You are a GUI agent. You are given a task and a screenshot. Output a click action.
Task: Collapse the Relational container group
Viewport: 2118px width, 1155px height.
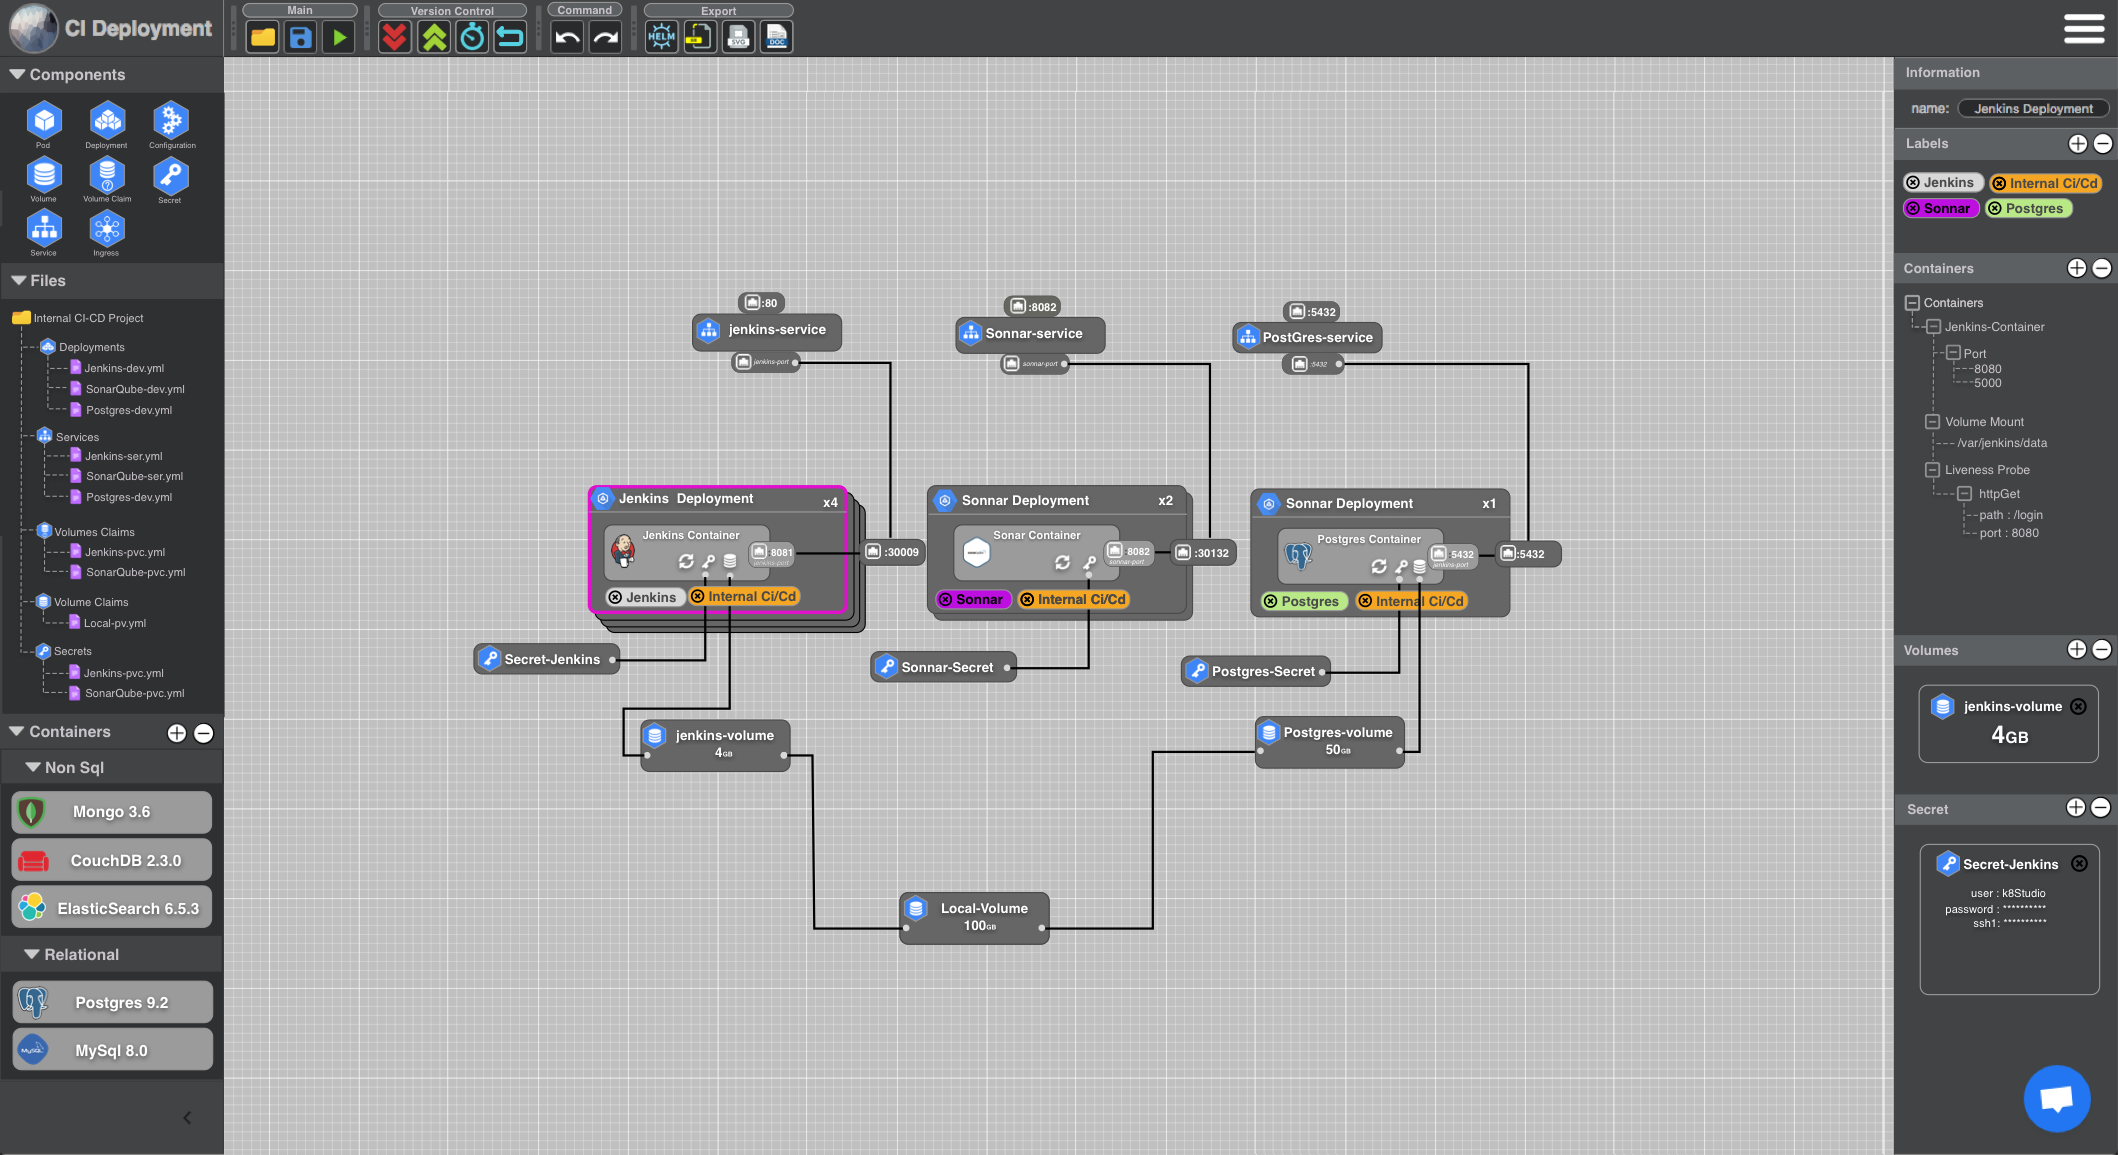click(x=32, y=954)
